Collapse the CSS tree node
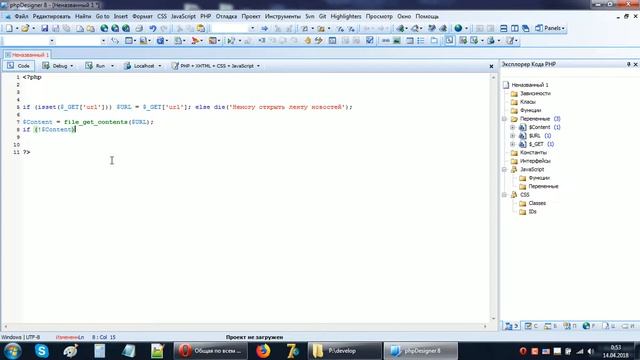Viewport: 640px width, 360px height. click(504, 195)
